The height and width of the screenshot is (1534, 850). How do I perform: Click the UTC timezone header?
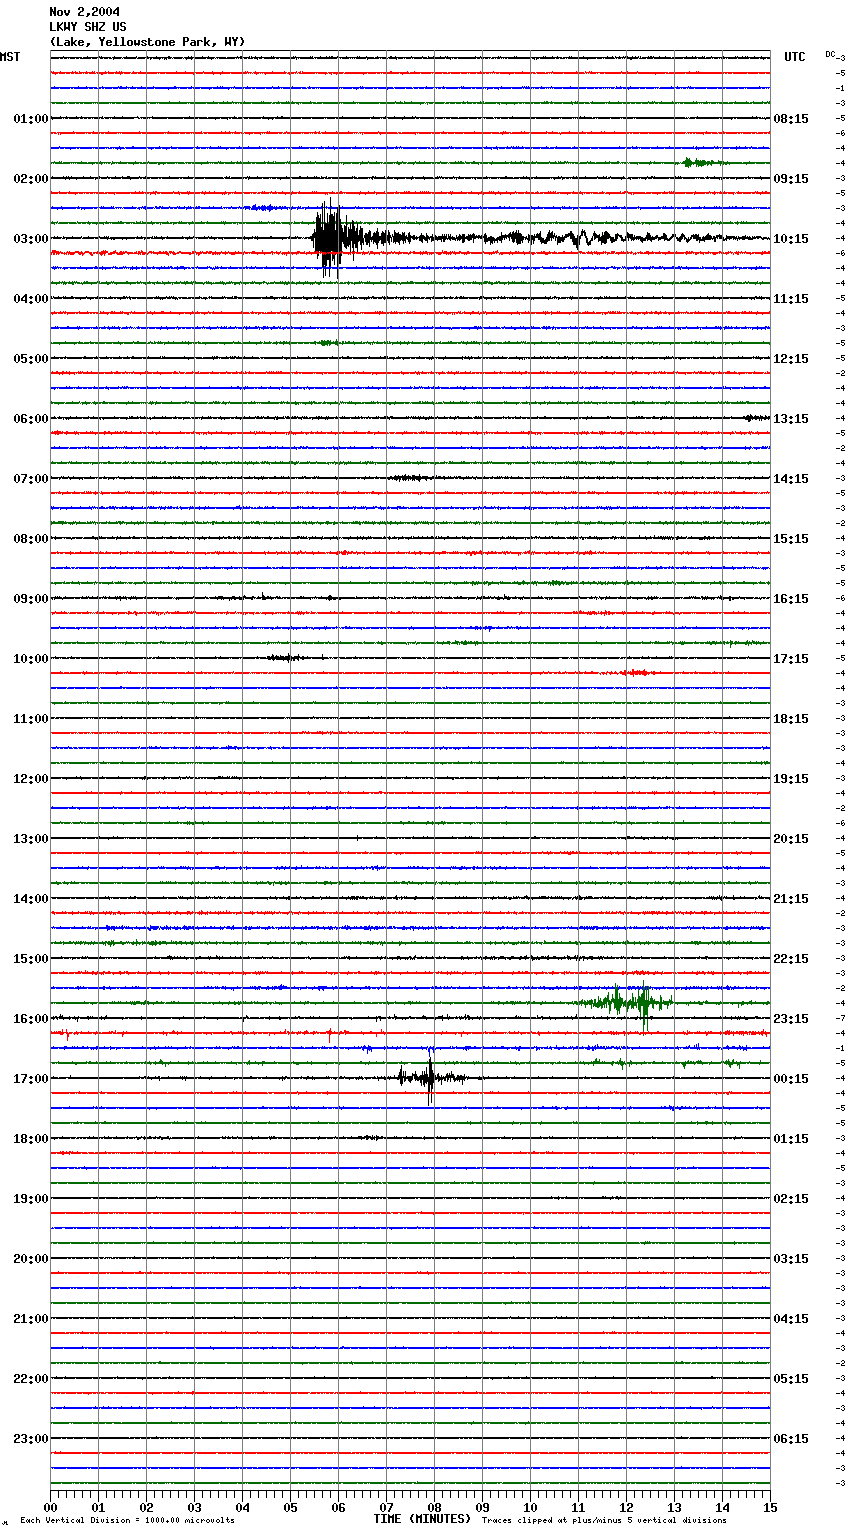794,57
